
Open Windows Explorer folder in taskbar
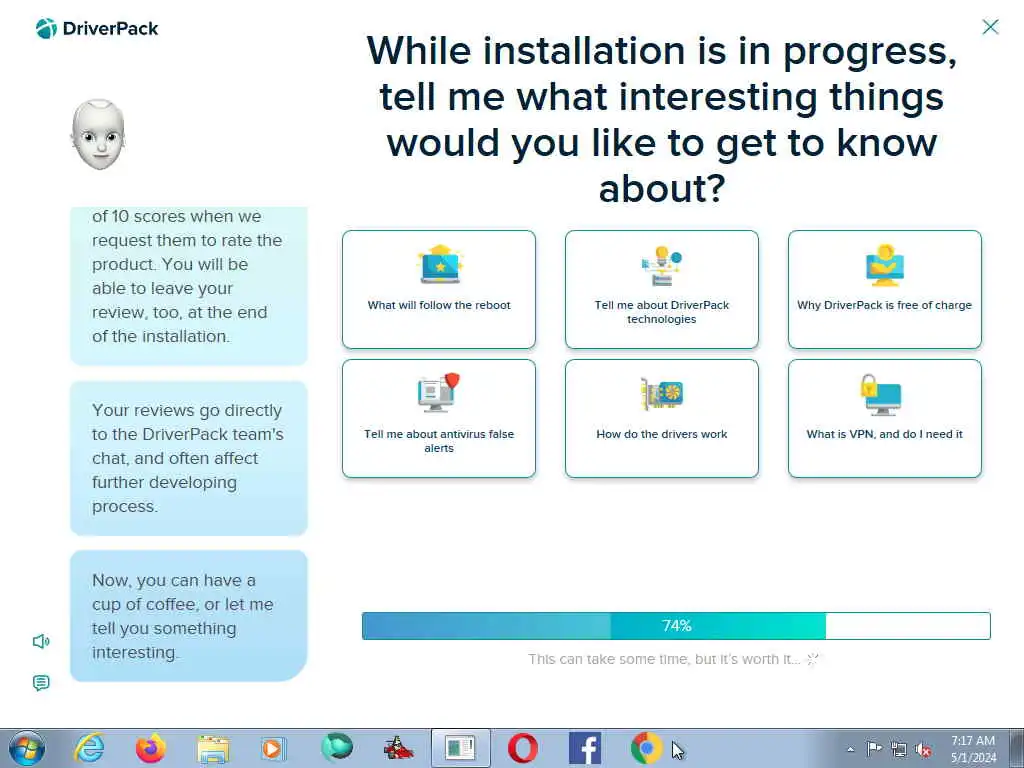tap(213, 749)
